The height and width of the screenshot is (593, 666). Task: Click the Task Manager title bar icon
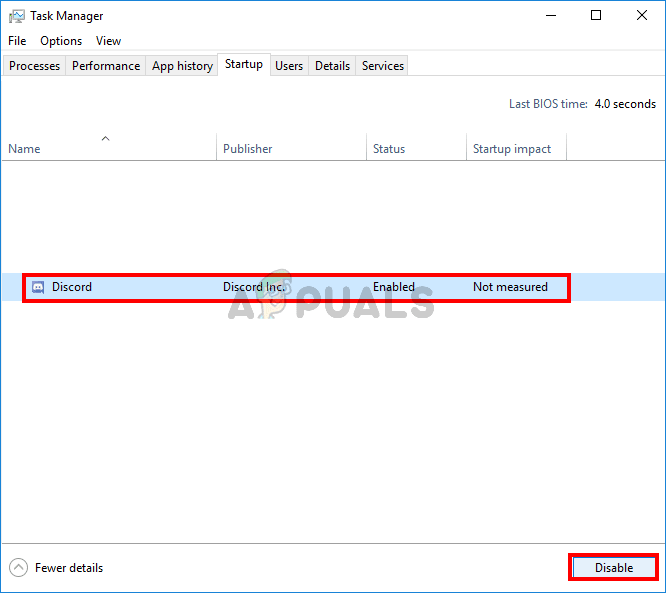click(x=16, y=16)
